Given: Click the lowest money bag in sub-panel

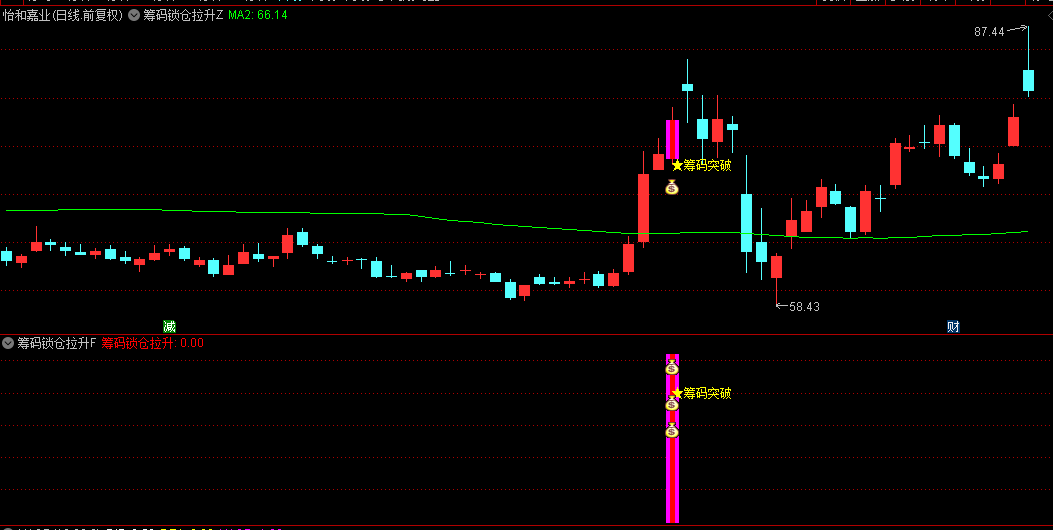Looking at the screenshot, I should tap(672, 430).
